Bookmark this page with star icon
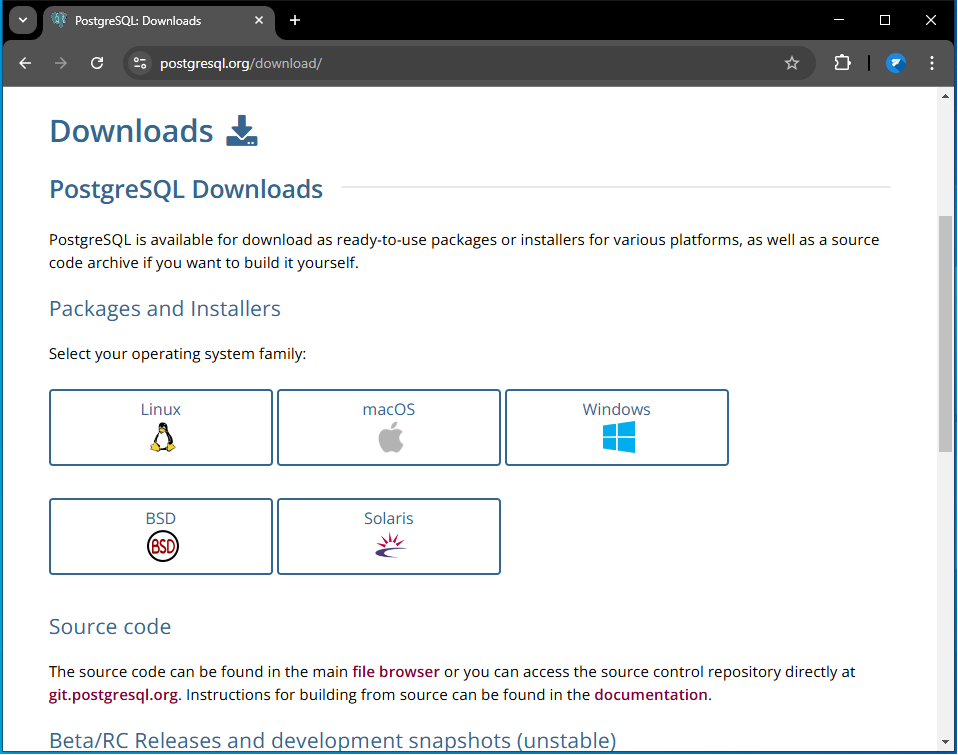Image resolution: width=958 pixels, height=755 pixels. [792, 63]
